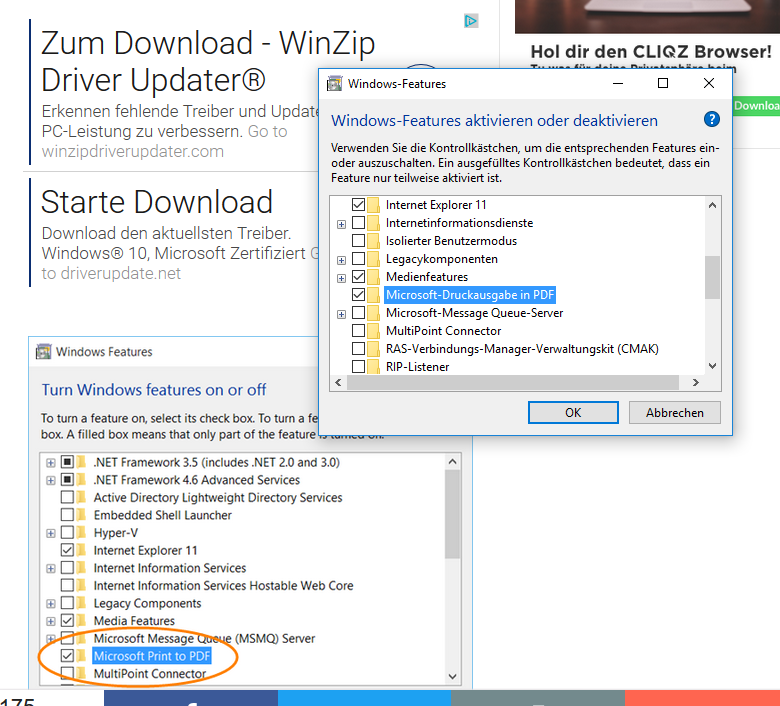Screen dimensions: 780x706
Task: Open the Zum Download WinZip Driver Updater ad
Action: click(208, 61)
